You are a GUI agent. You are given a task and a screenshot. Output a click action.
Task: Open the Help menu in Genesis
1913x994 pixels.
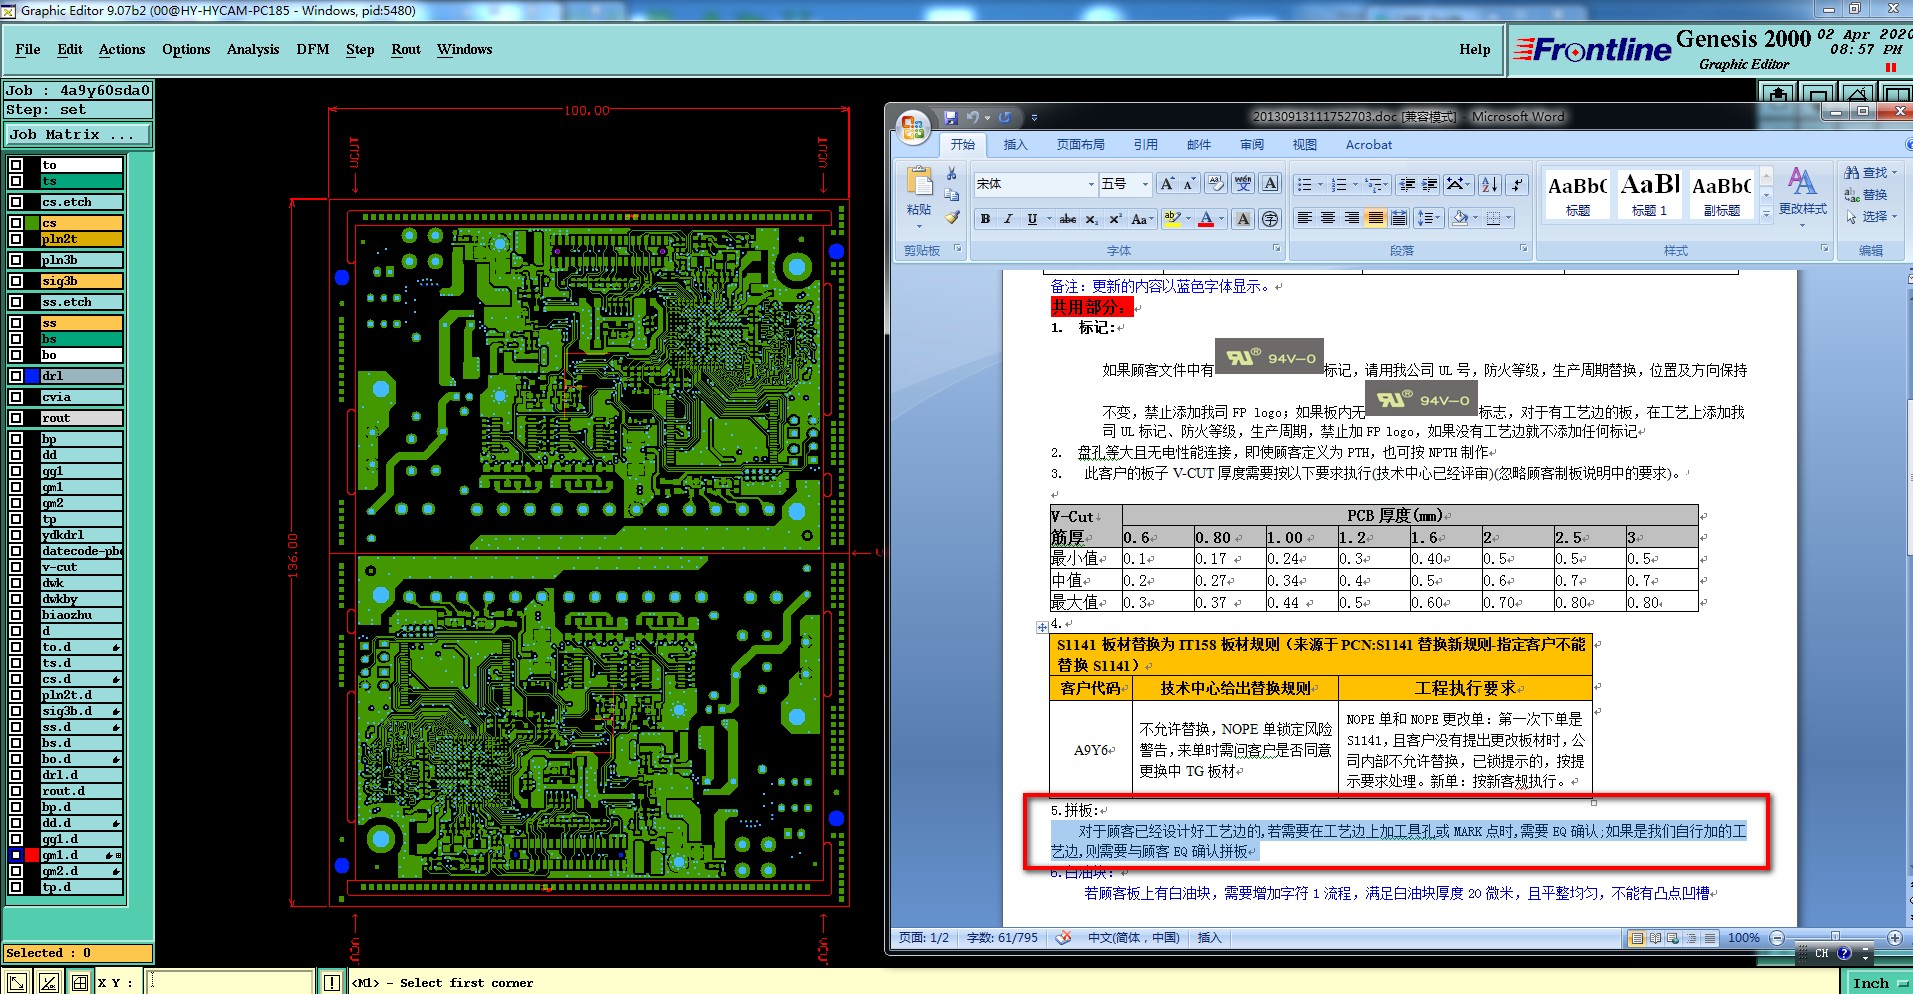pos(1474,49)
